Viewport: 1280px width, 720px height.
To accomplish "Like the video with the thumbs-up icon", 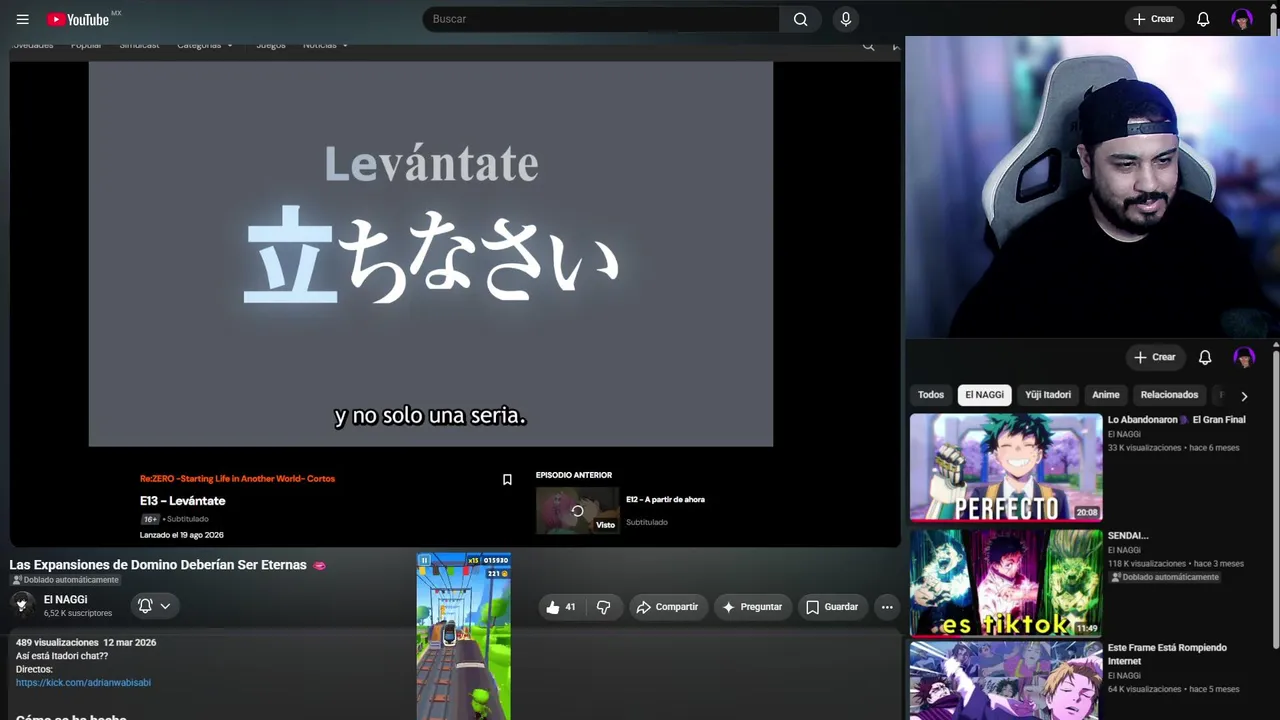I will click(x=561, y=607).
